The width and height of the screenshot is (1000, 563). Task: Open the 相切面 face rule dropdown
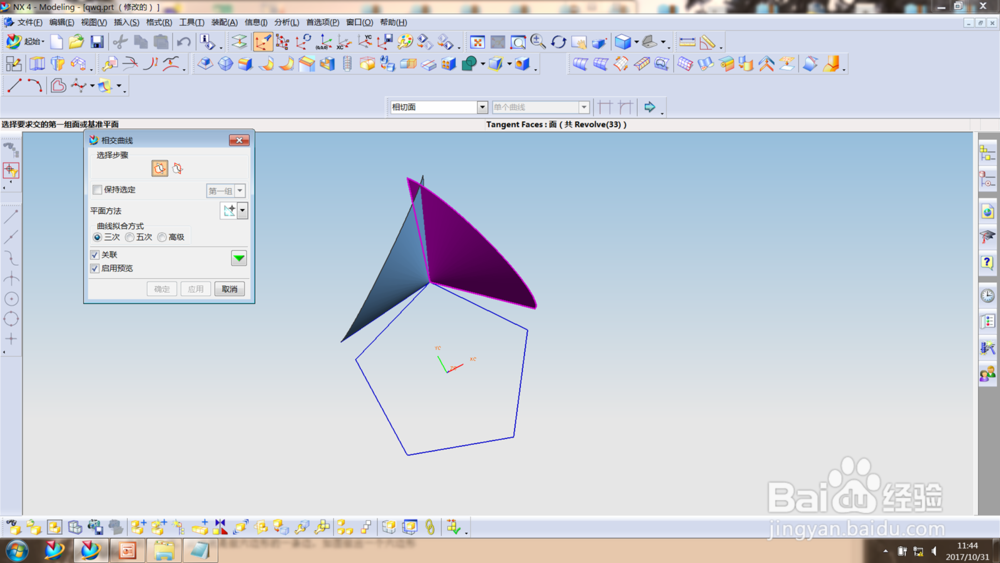click(482, 107)
